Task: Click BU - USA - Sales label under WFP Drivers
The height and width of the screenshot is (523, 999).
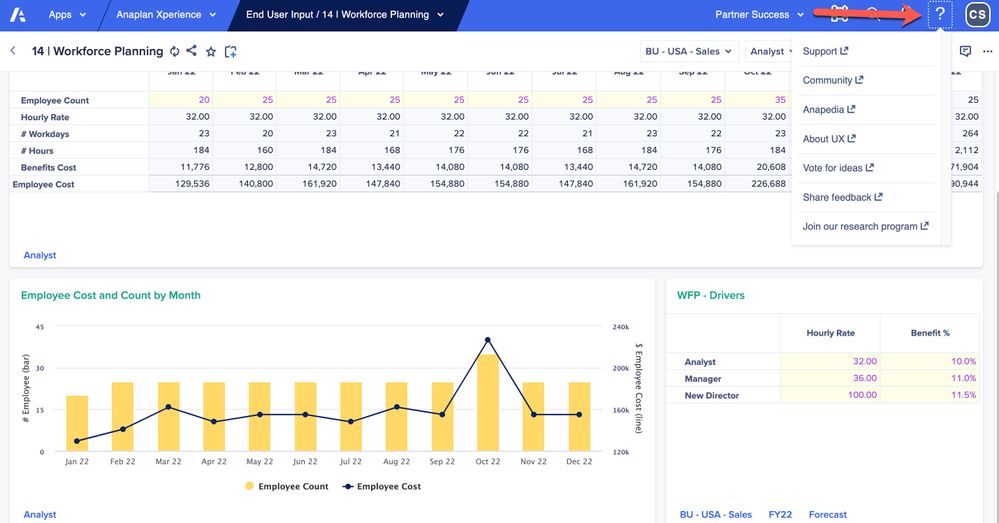Action: [x=715, y=514]
